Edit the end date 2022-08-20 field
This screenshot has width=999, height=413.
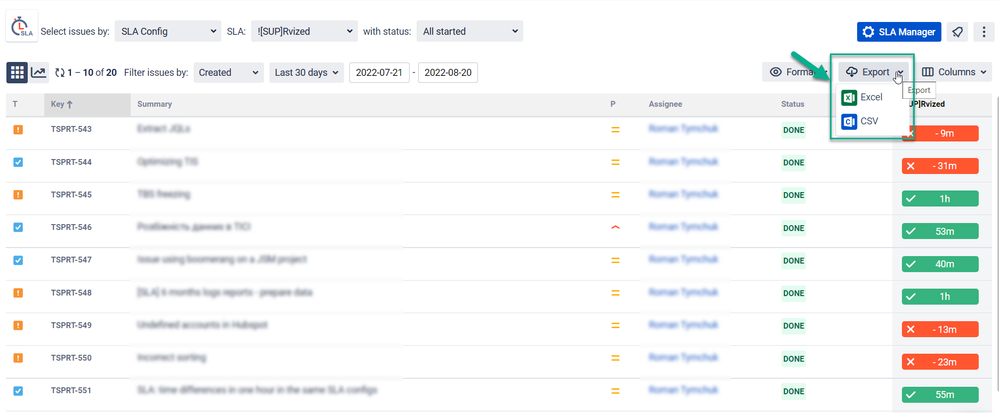pos(448,73)
